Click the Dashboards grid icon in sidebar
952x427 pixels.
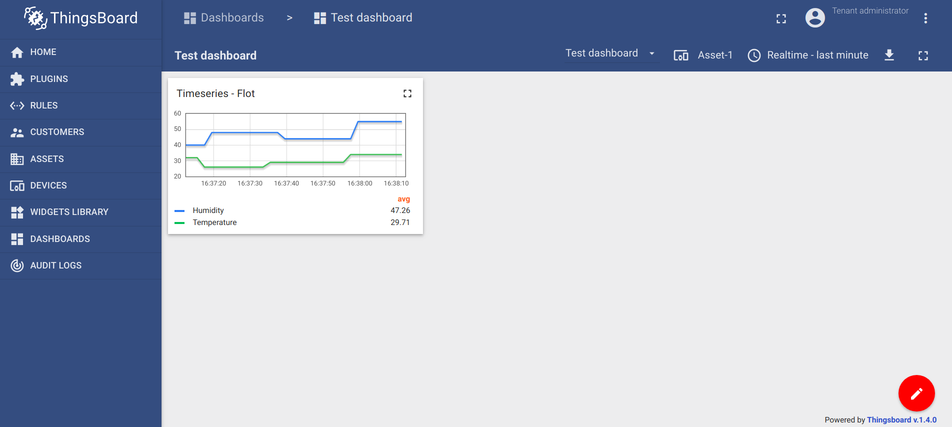(x=17, y=239)
